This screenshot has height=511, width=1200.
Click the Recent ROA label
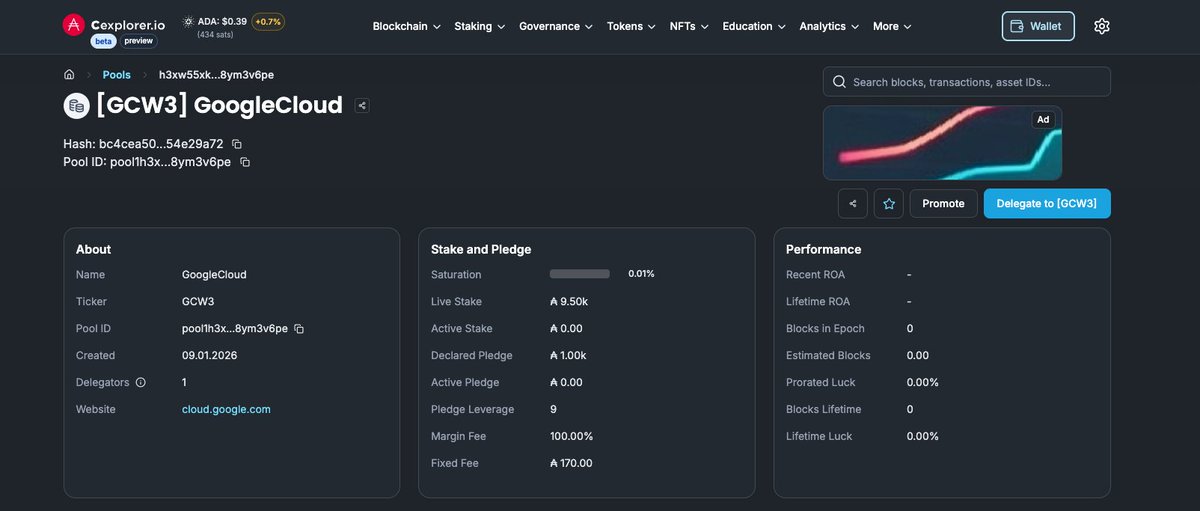pos(816,275)
